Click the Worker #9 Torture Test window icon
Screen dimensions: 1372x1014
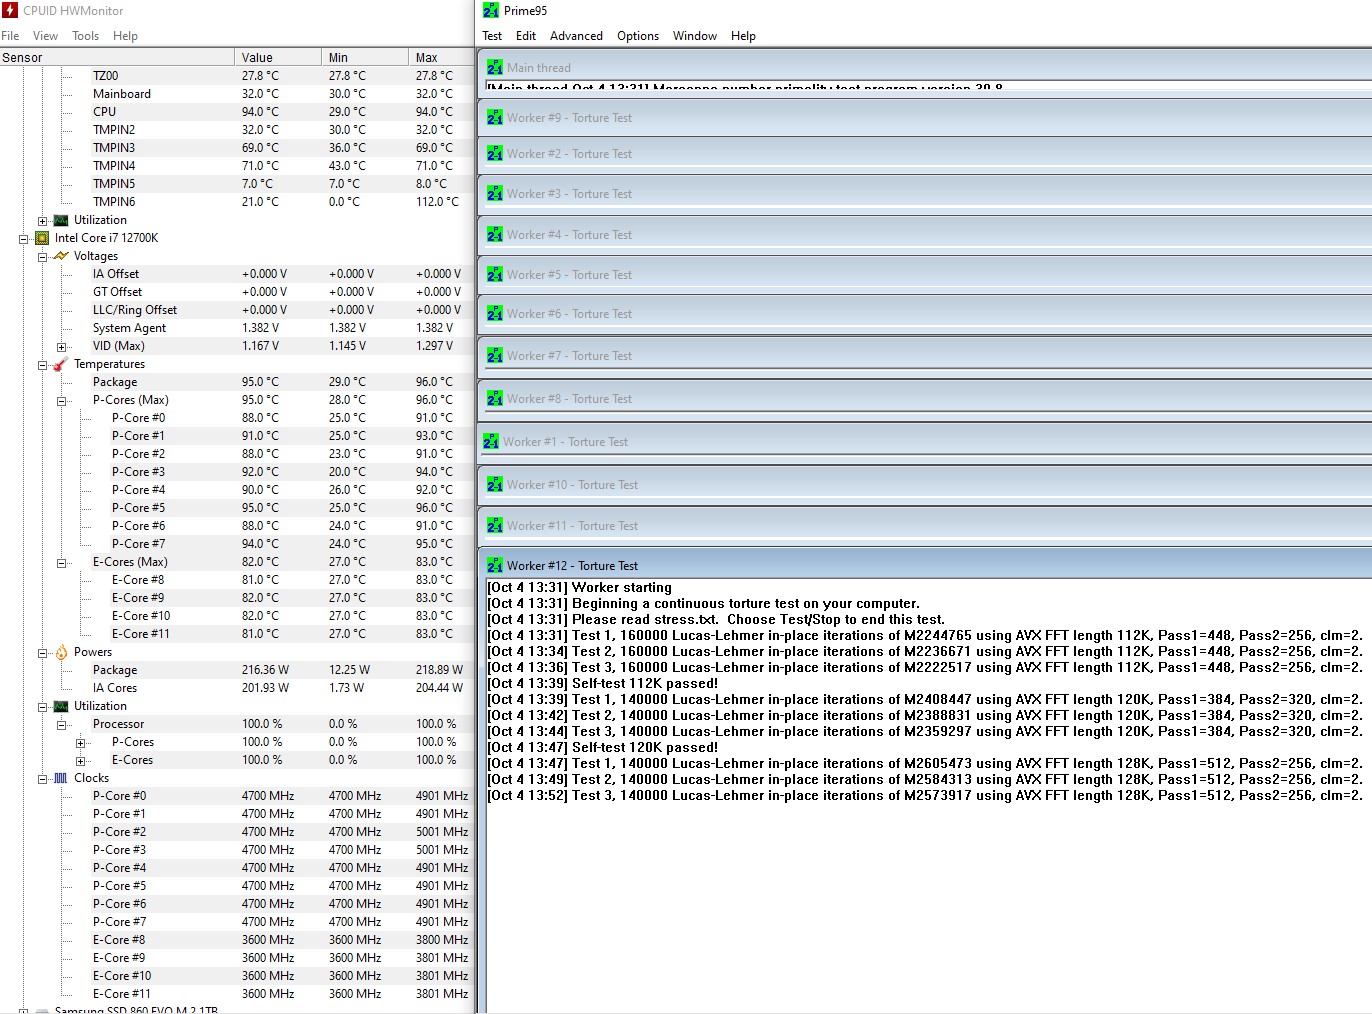[495, 117]
